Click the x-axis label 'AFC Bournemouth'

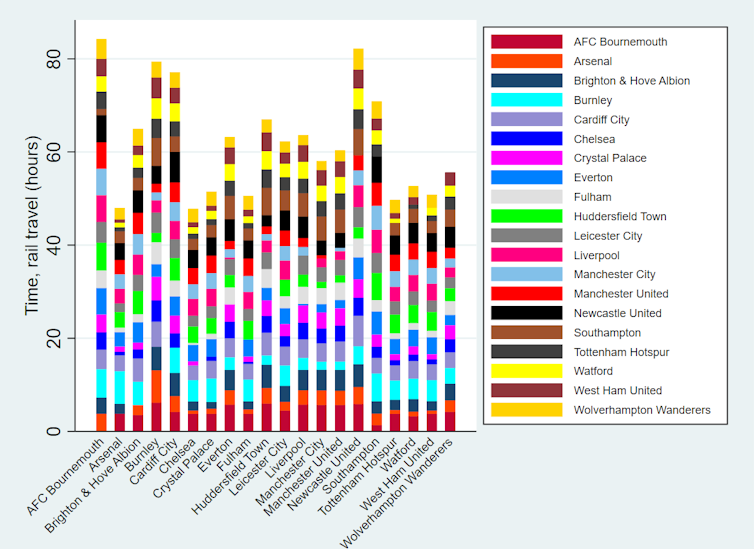65,477
